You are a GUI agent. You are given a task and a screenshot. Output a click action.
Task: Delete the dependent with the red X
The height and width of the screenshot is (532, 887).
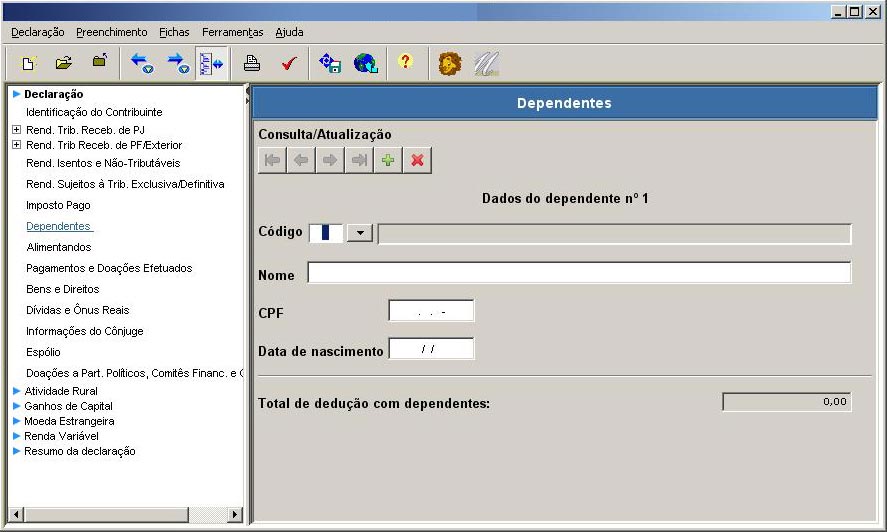[417, 160]
